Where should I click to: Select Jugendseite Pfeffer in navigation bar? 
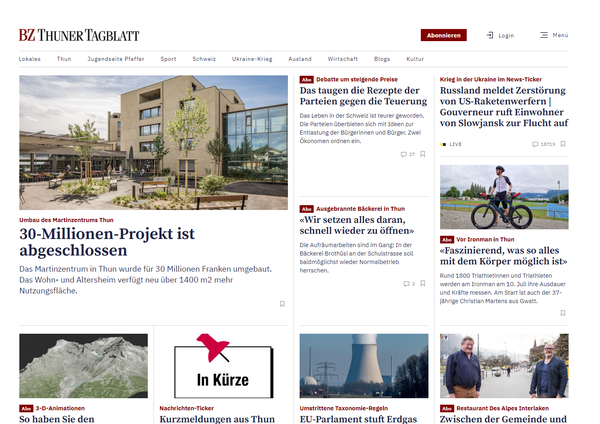coord(116,59)
